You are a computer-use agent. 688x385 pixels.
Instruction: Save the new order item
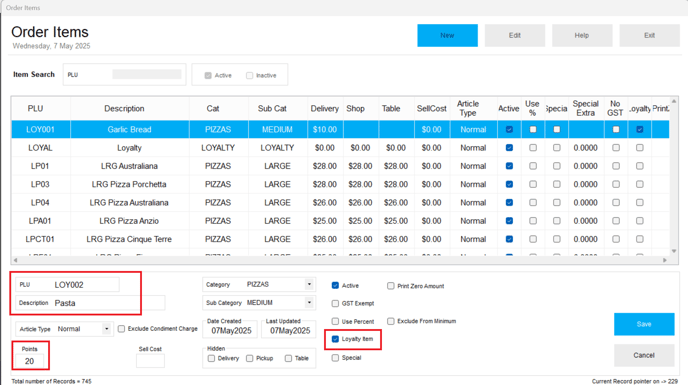(644, 324)
